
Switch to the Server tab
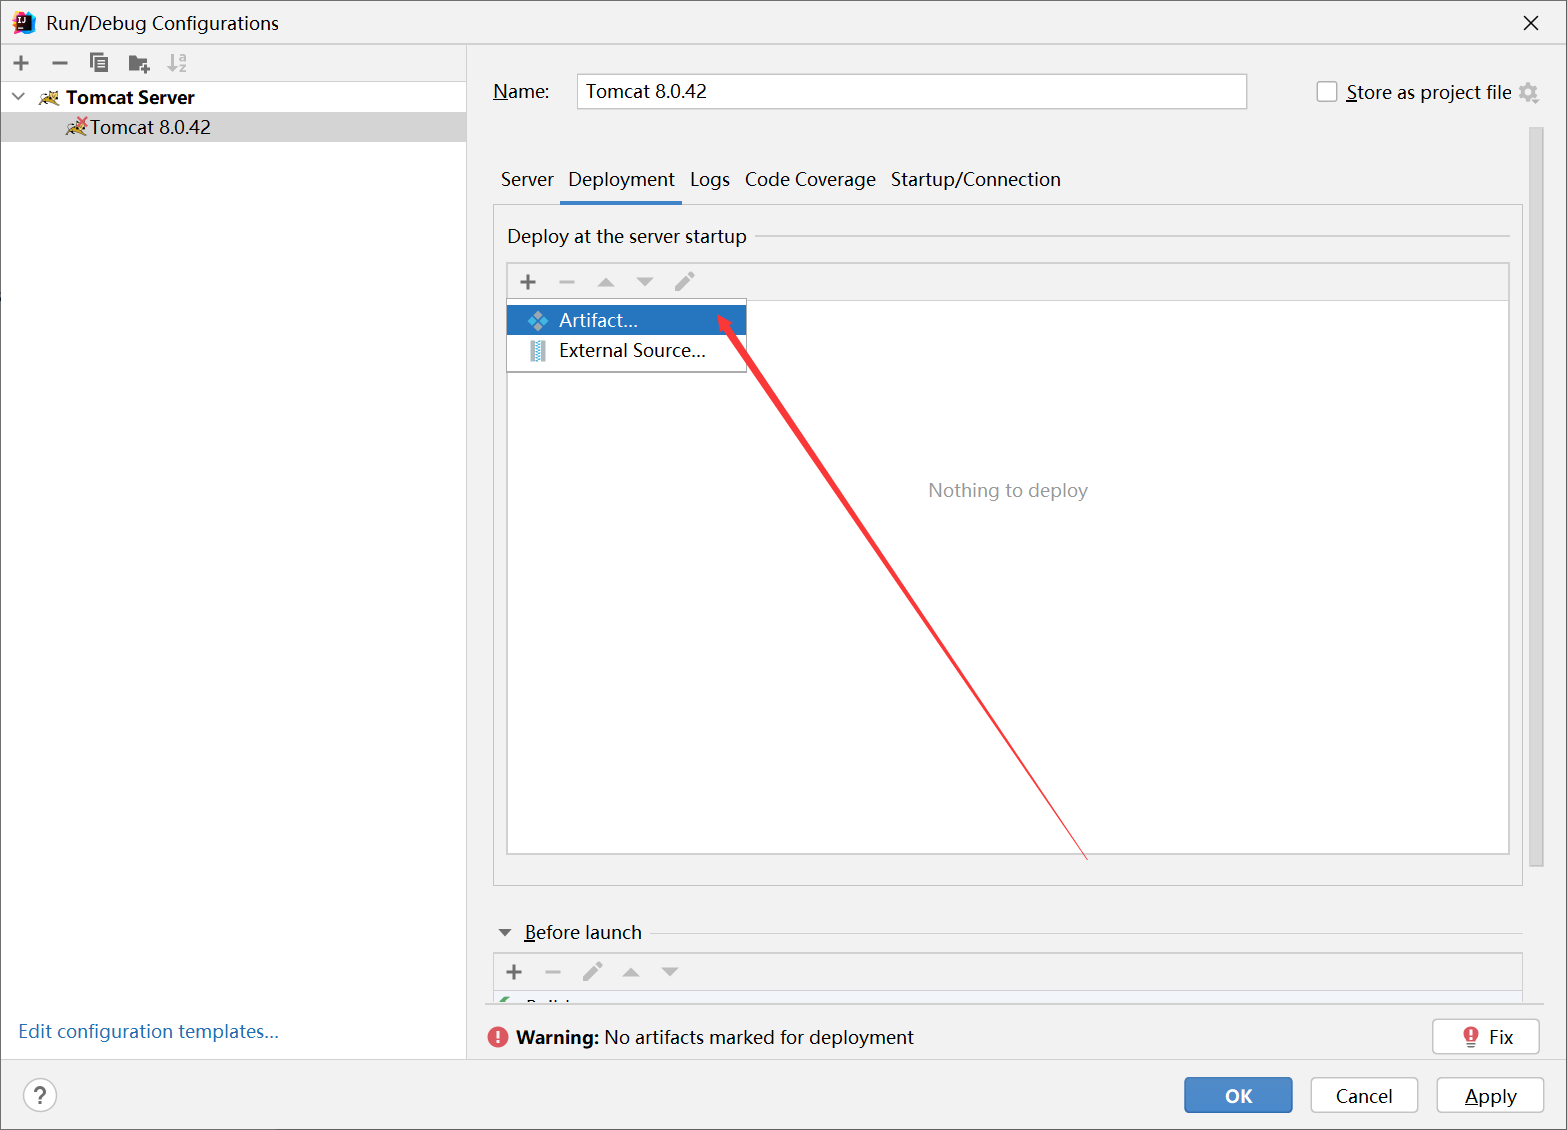[527, 180]
